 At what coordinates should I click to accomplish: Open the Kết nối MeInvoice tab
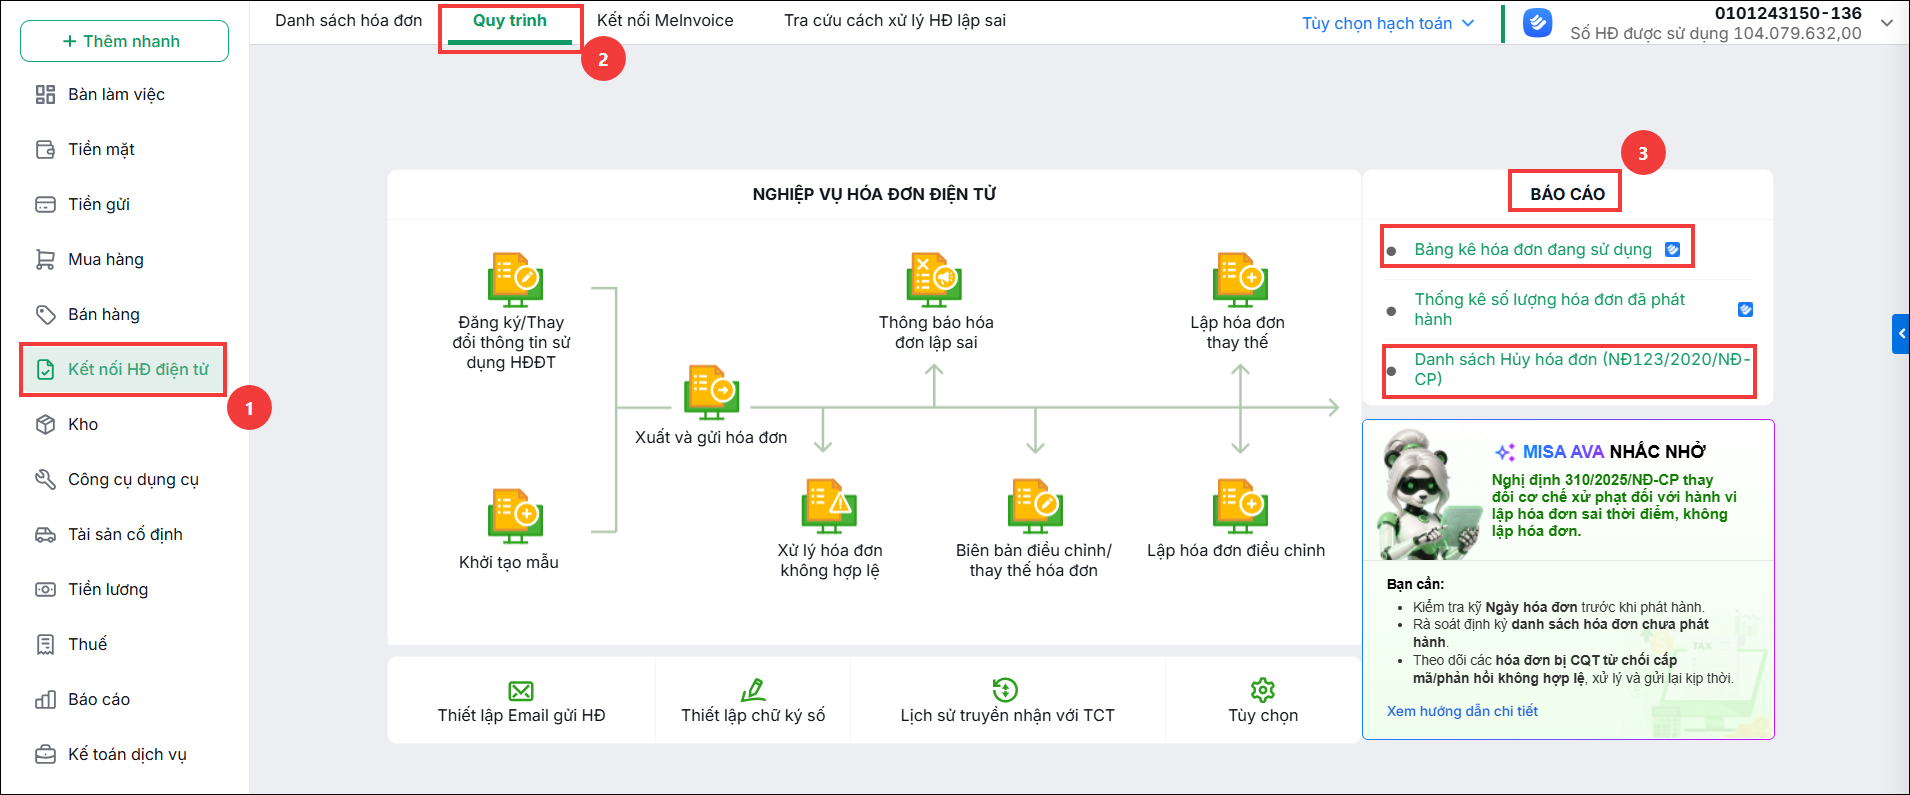665,20
